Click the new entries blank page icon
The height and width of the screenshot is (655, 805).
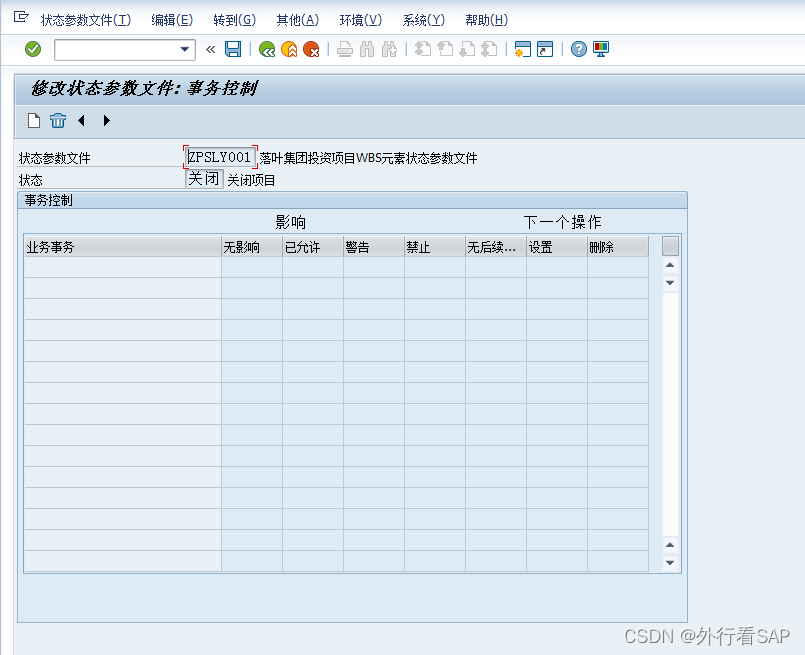click(x=34, y=121)
